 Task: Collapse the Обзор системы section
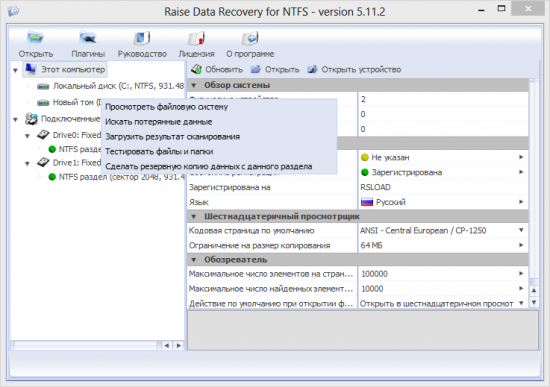pyautogui.click(x=194, y=85)
